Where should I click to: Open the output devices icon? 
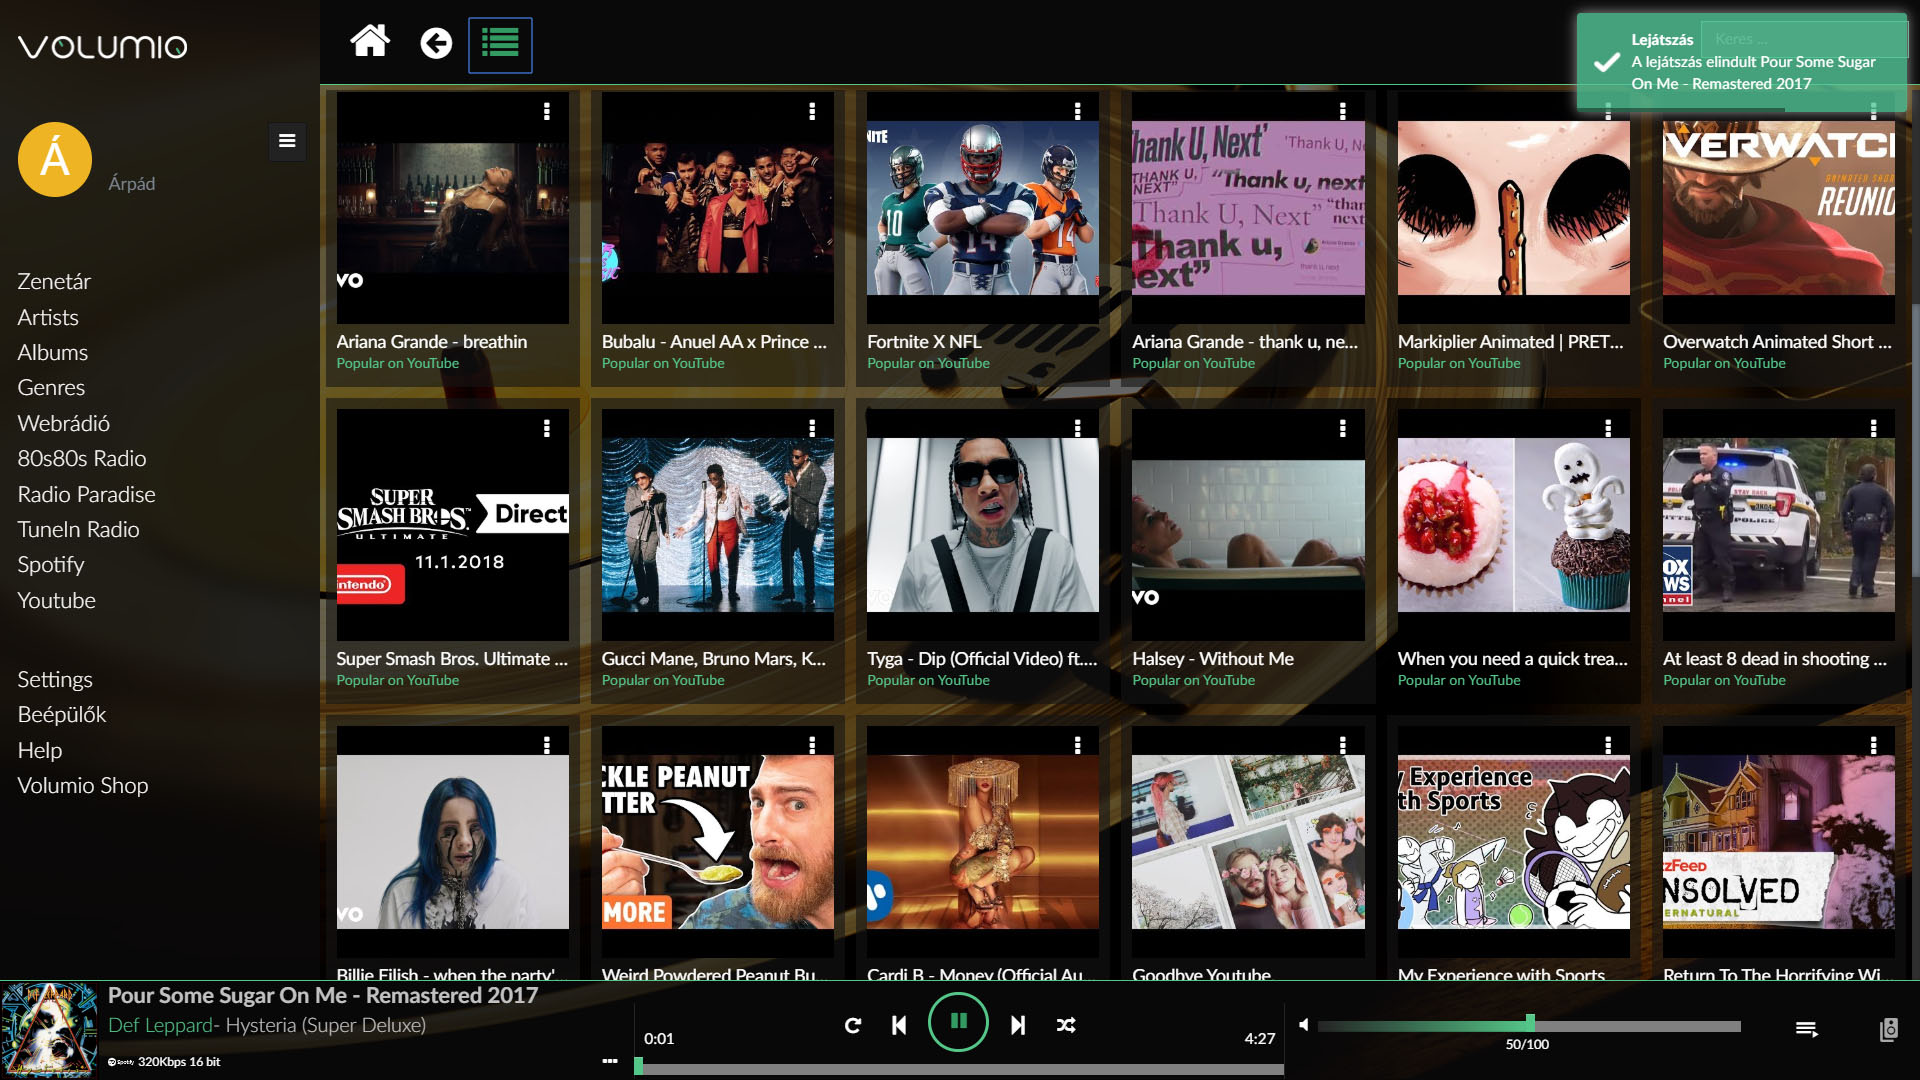point(1888,1029)
